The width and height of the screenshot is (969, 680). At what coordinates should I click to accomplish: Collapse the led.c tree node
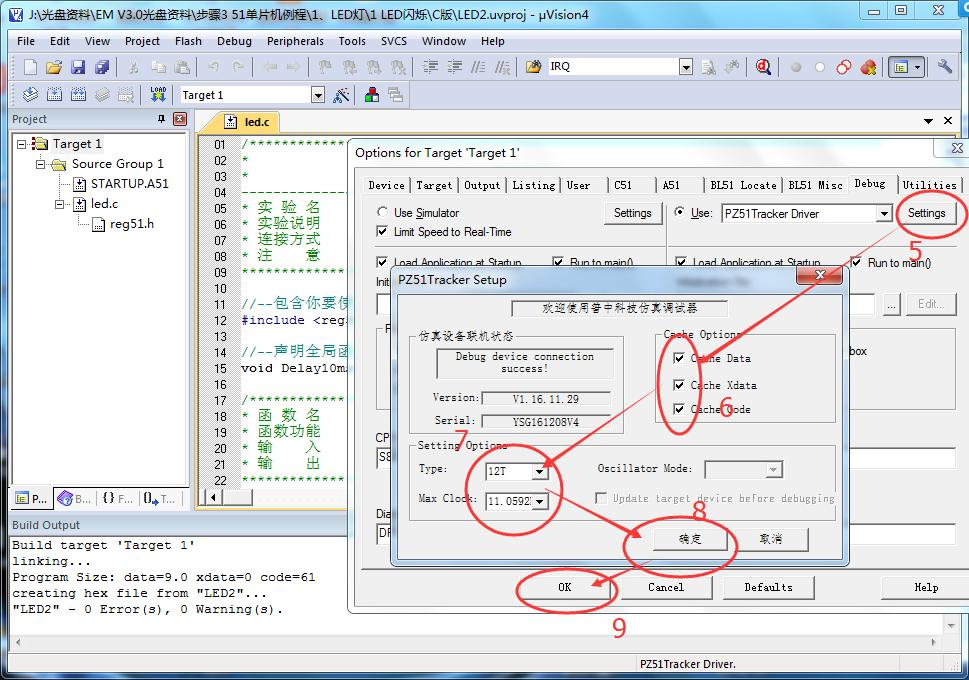tap(60, 203)
